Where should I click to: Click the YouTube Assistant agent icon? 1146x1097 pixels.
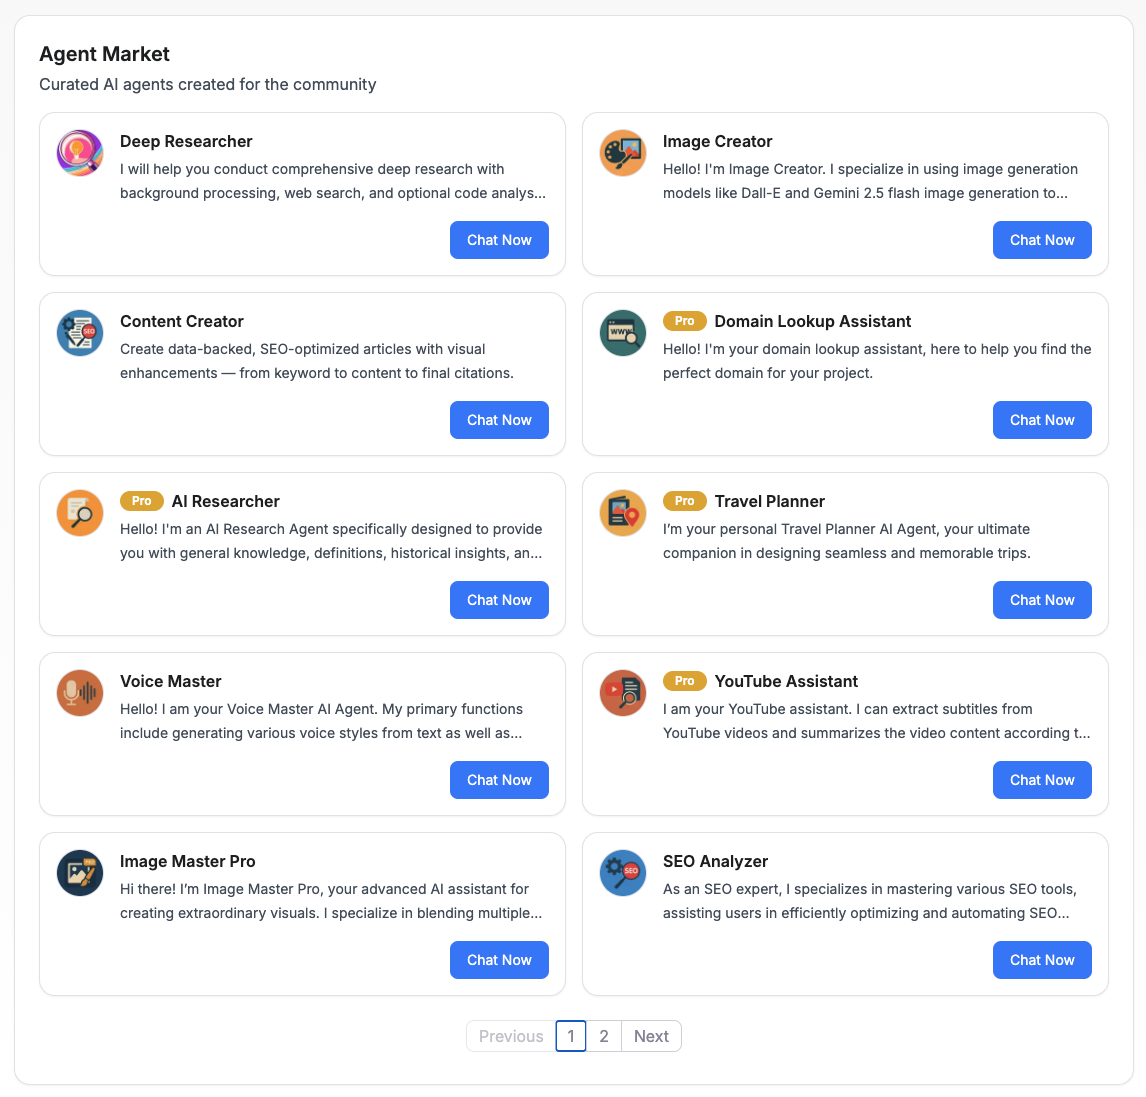(x=623, y=694)
